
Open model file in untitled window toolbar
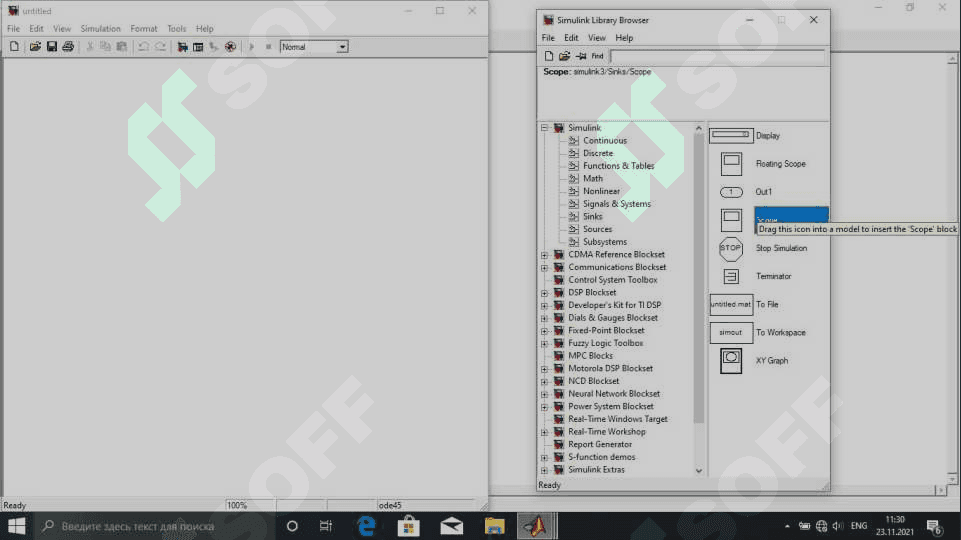point(35,47)
